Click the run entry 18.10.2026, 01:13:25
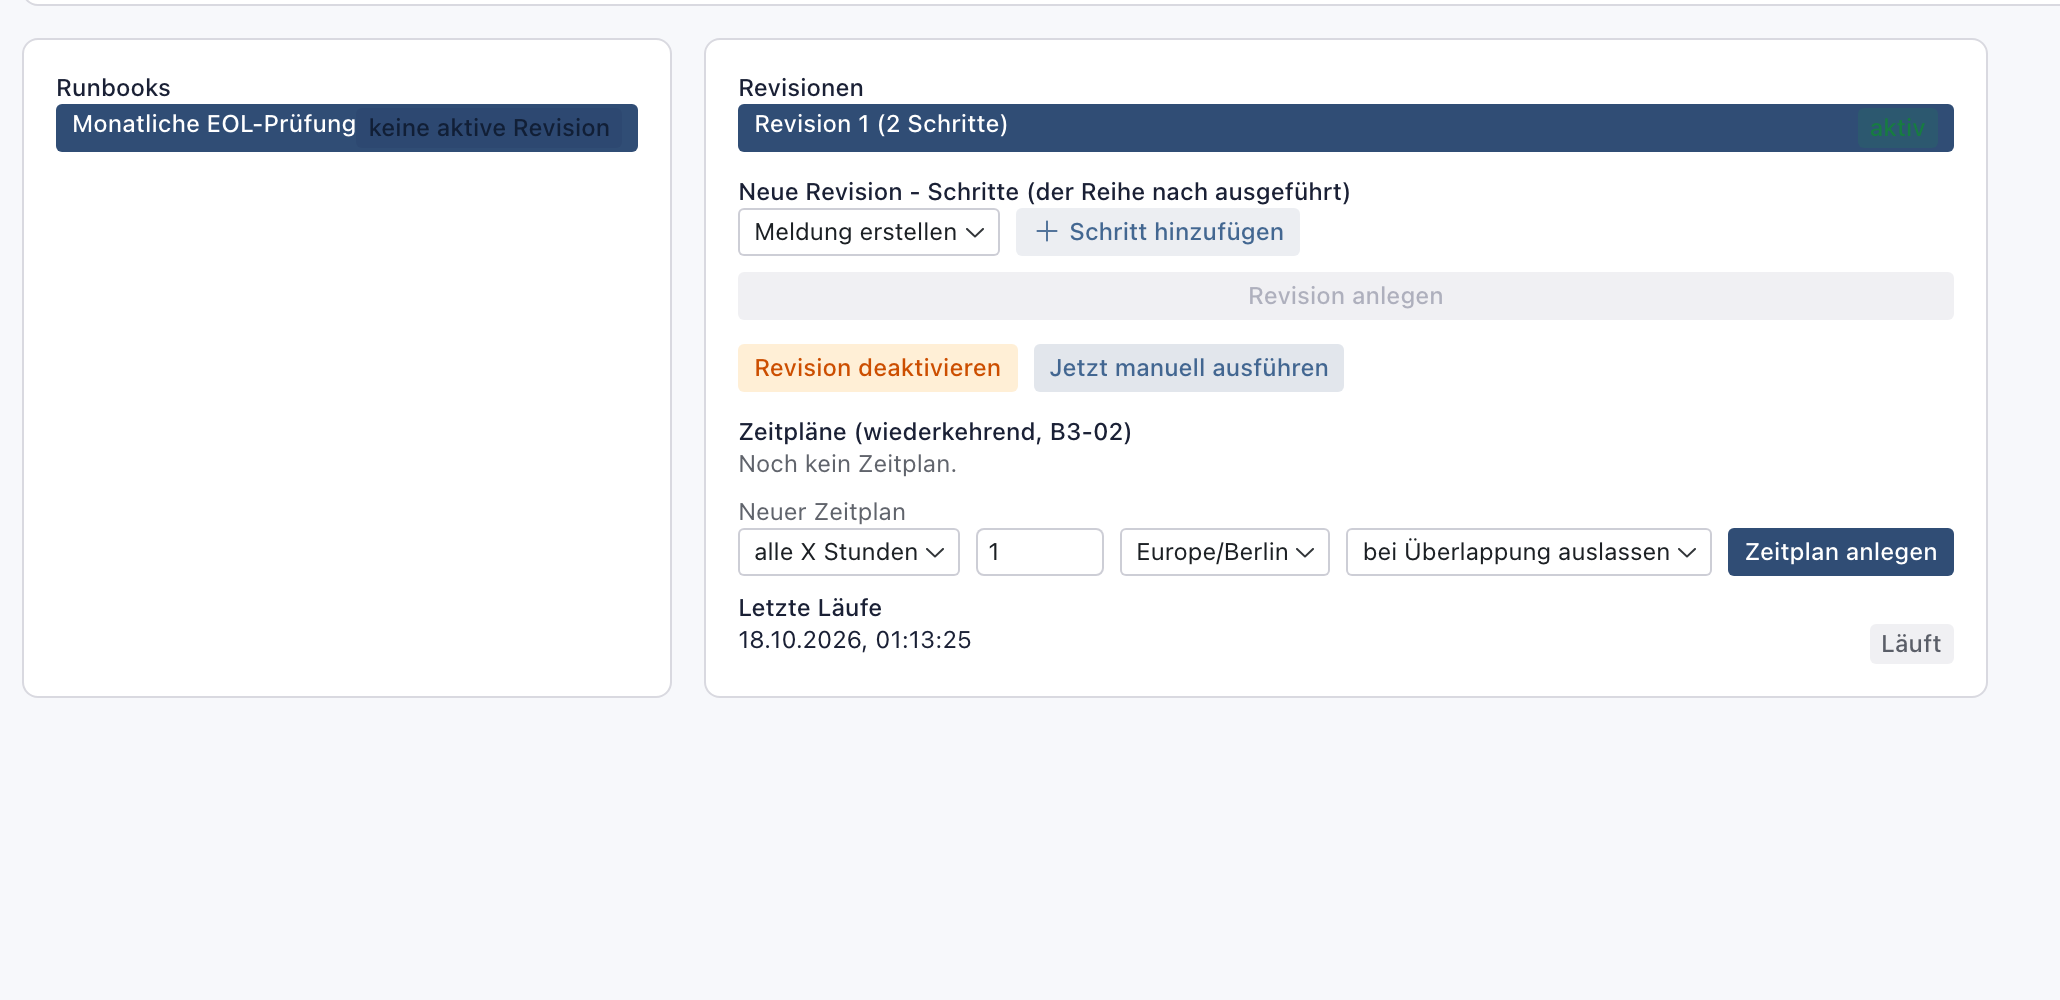 tap(854, 640)
